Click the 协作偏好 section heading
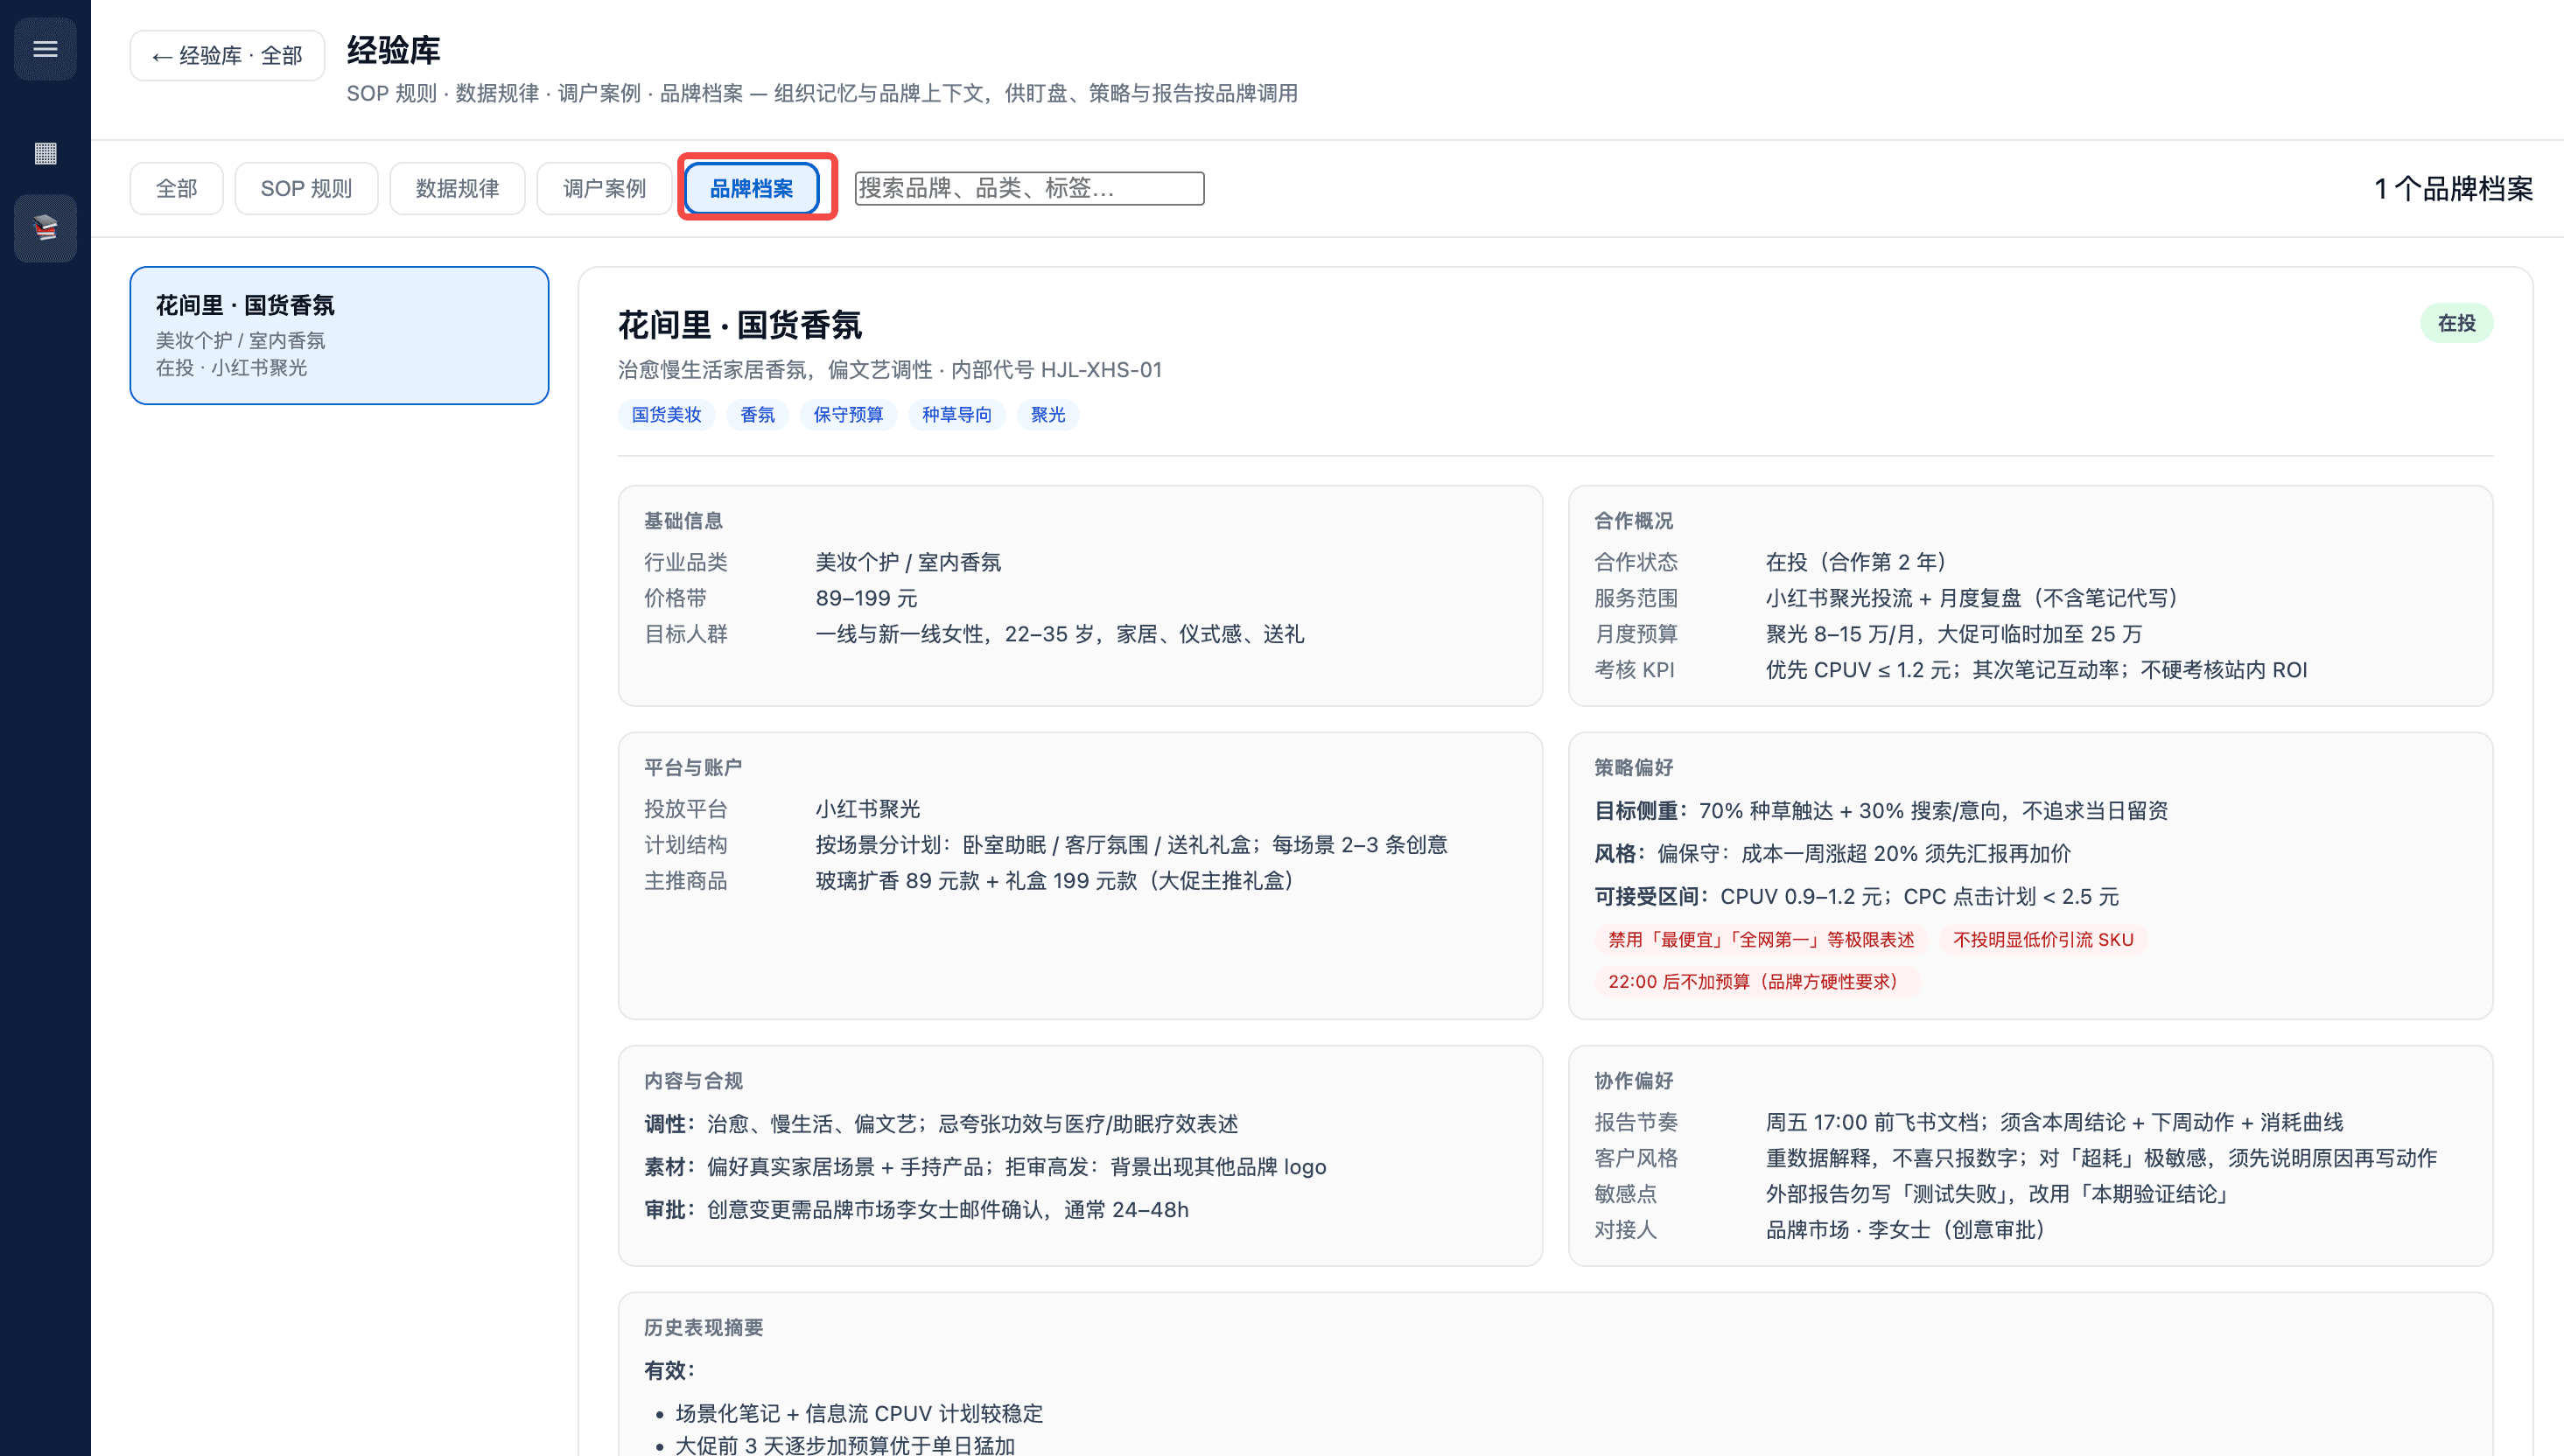 click(1633, 1080)
